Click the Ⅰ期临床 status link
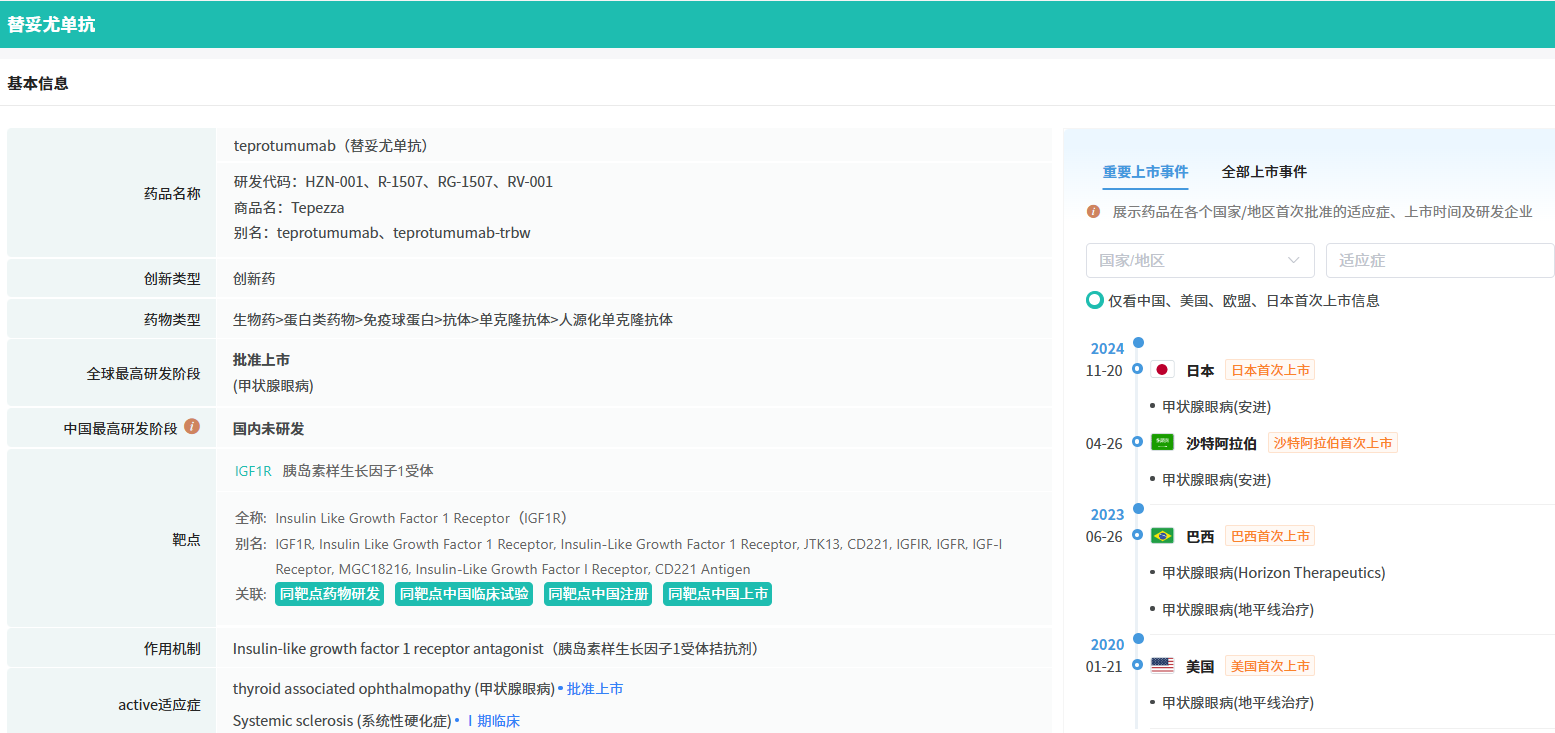This screenshot has width=1555, height=733. coord(492,721)
